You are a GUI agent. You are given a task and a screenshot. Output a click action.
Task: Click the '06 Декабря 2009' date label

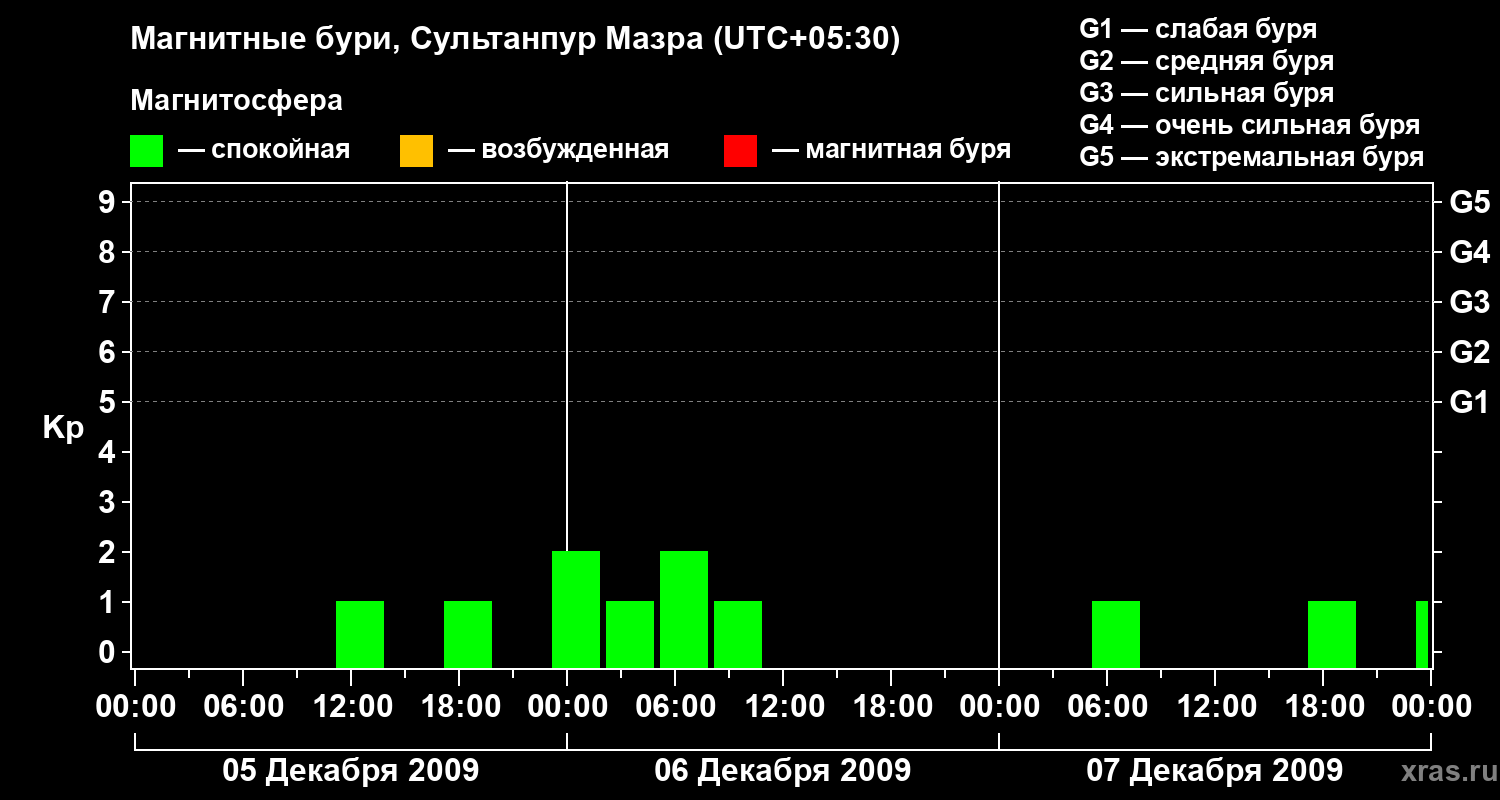(782, 771)
